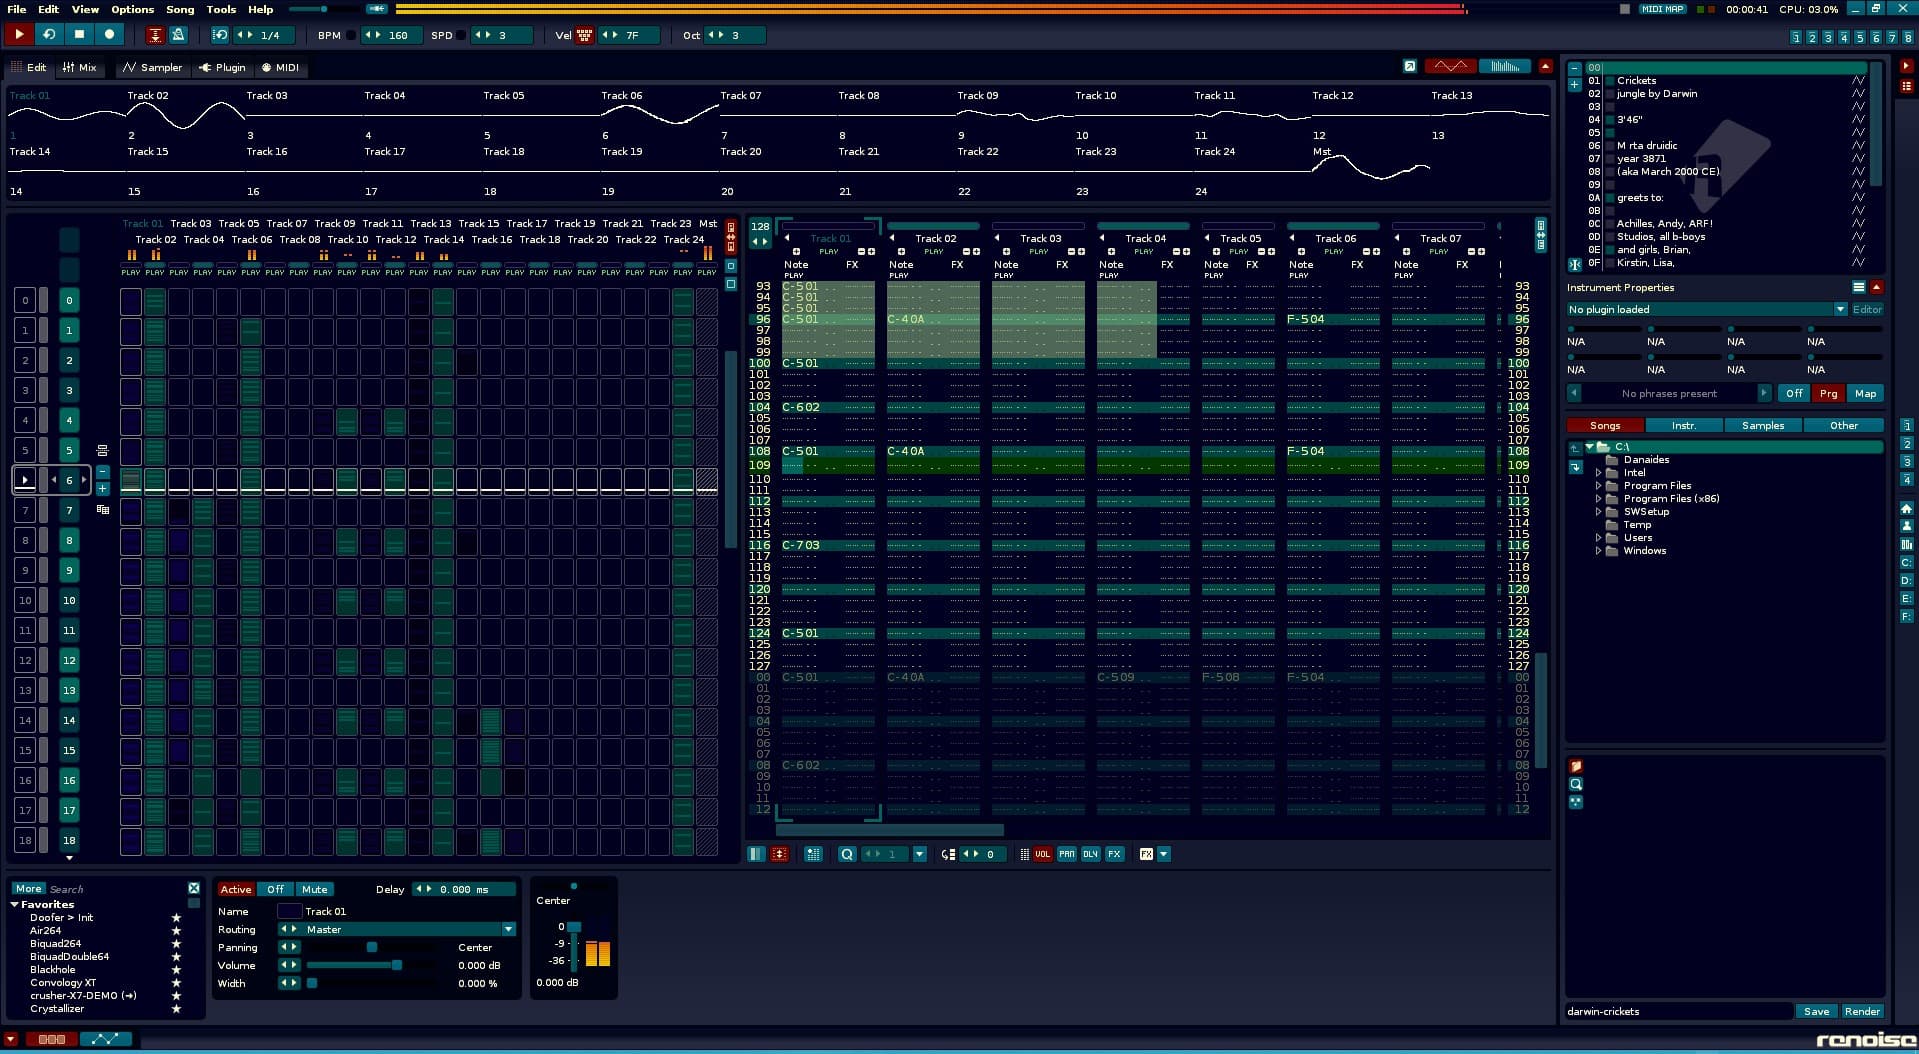Click the keyboard velocity icon beside Vel
Image resolution: width=1919 pixels, height=1054 pixels.
click(584, 35)
